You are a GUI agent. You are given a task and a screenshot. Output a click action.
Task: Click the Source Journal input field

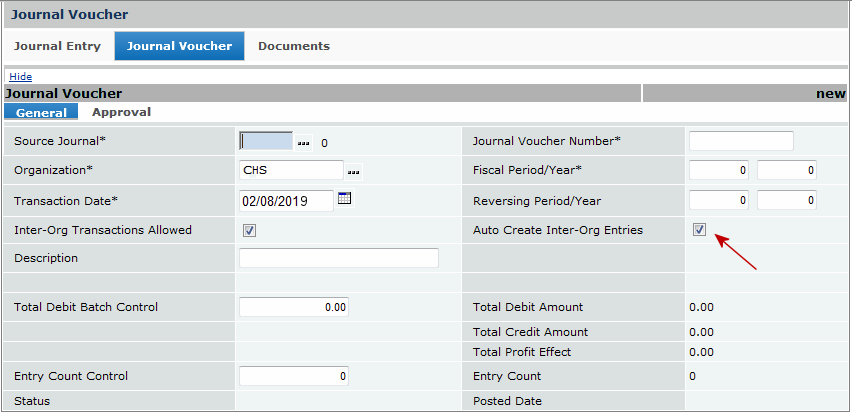pos(266,141)
